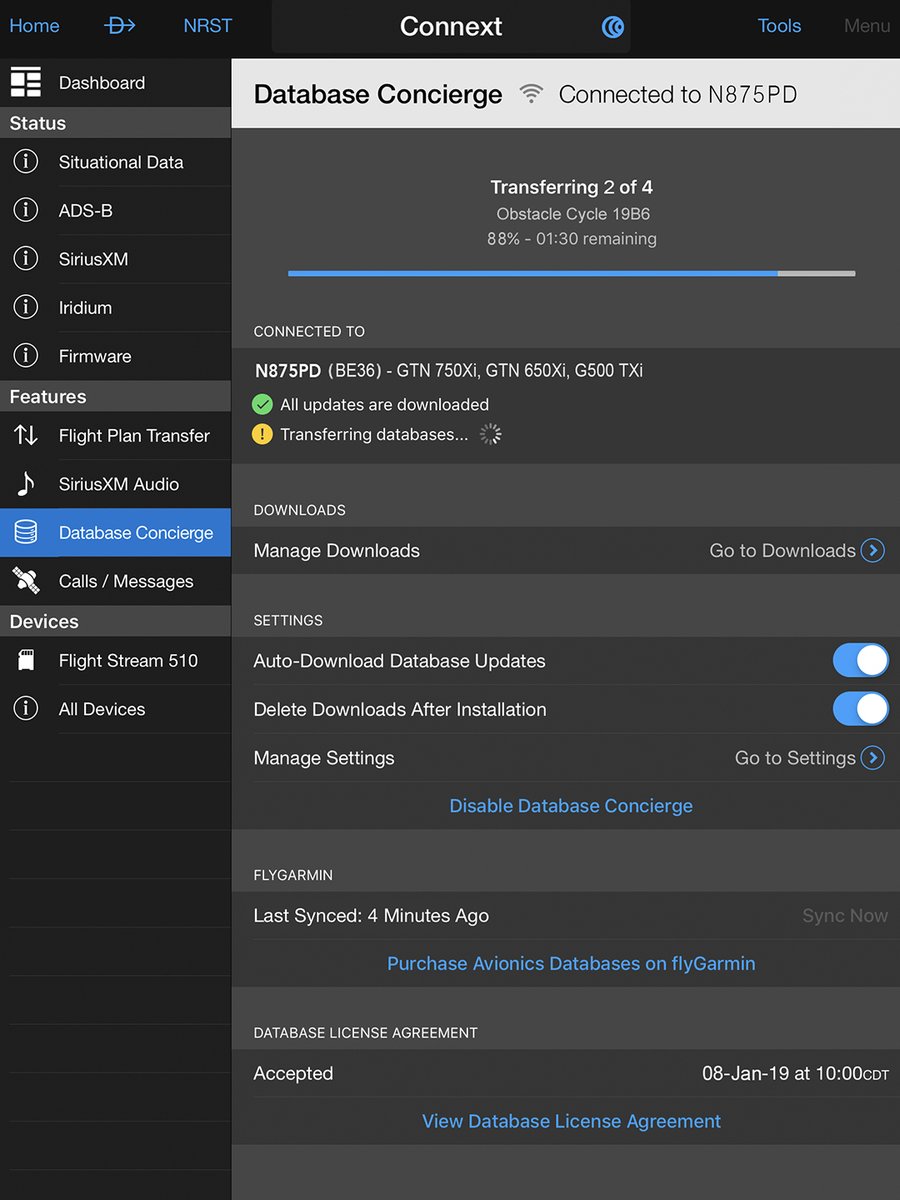Open the NRST nearest tab
The image size is (900, 1200).
click(x=208, y=26)
